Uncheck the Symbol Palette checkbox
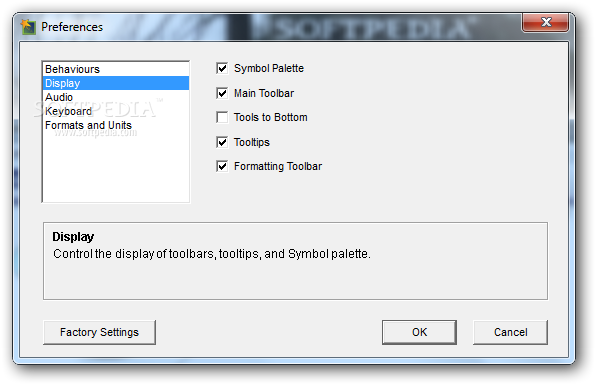596x385 pixels. [222, 68]
